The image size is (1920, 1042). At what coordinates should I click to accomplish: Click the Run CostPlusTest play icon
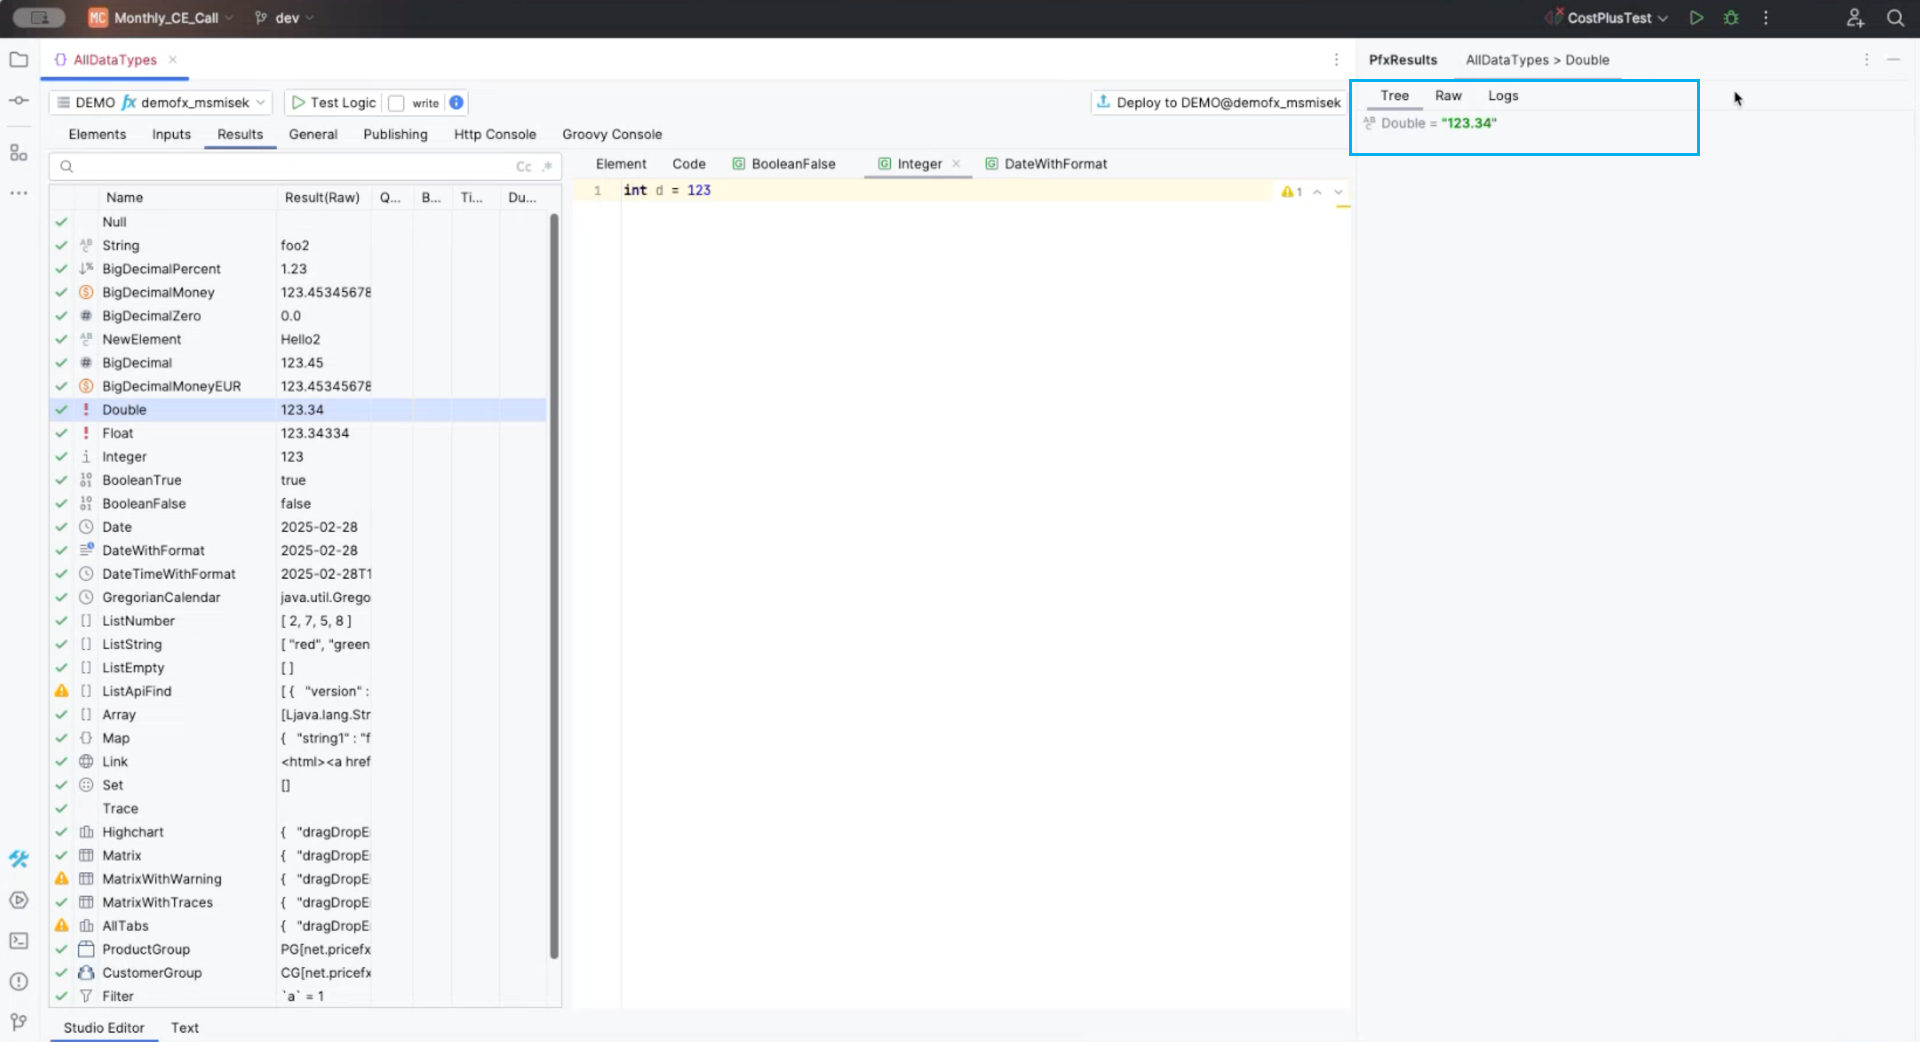pos(1696,18)
